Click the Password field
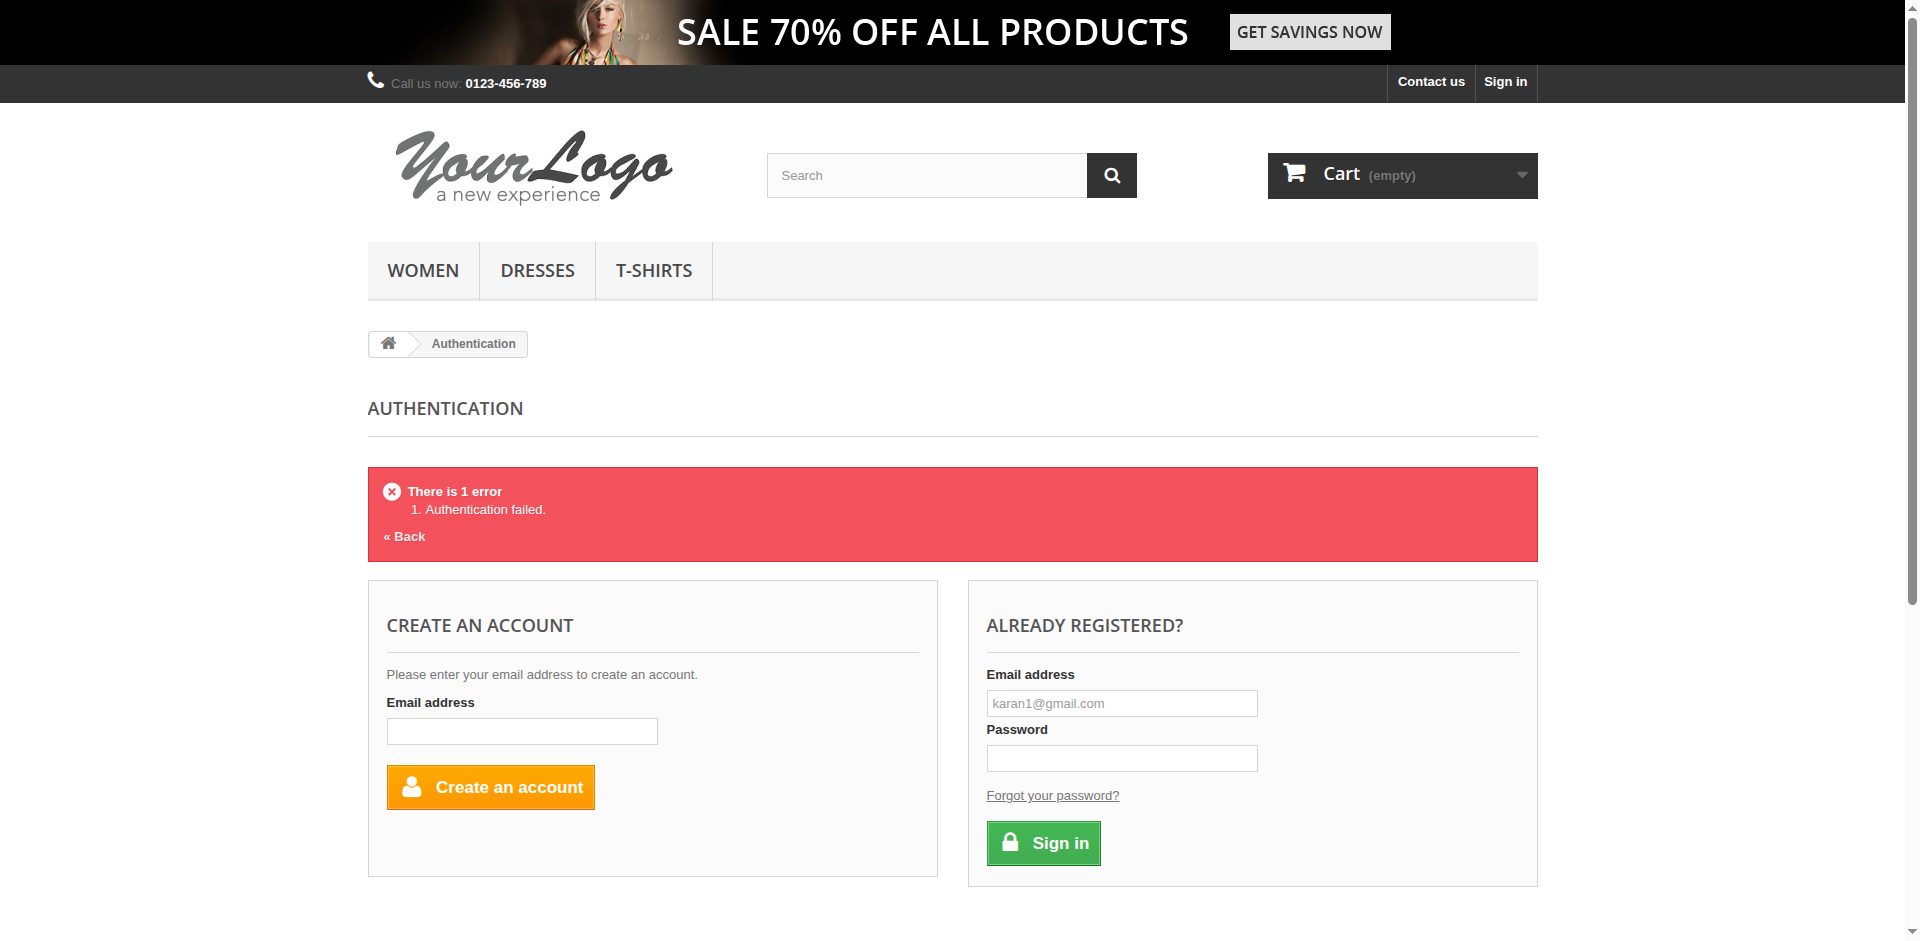The height and width of the screenshot is (941, 1920). coord(1121,759)
